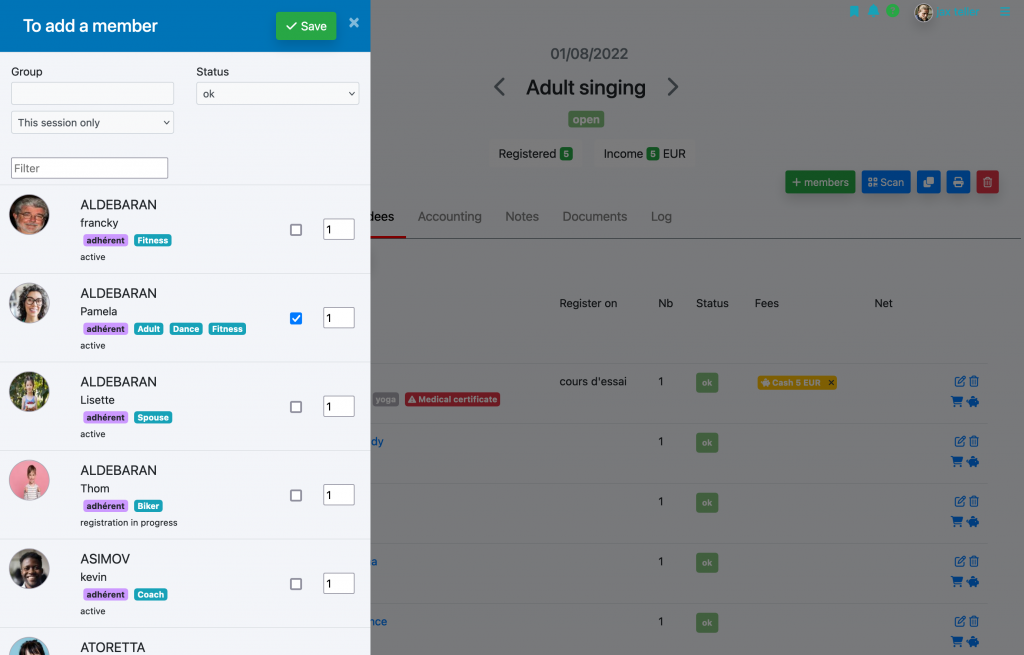Click piggy bank icon in the 'nce' row
The image size is (1024, 655).
[x=972, y=642]
